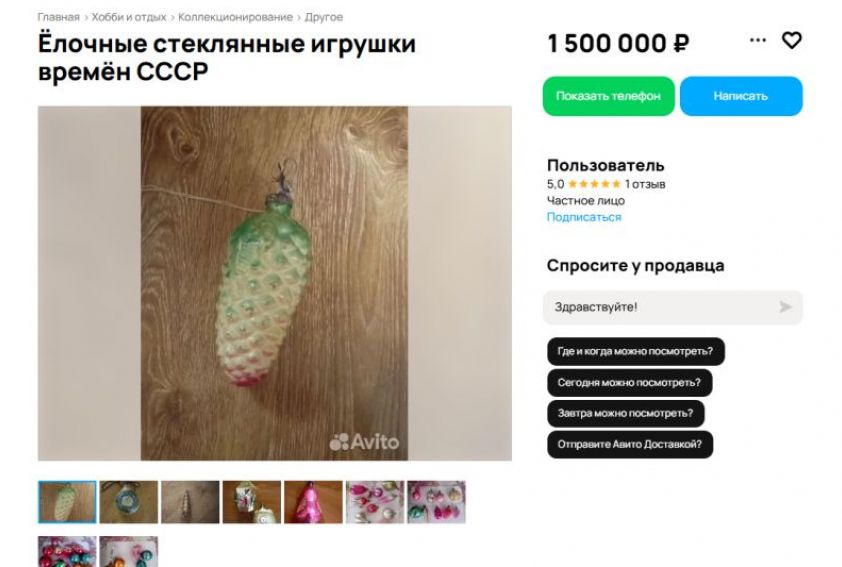Open Хобби и отдых breadcrumb
The width and height of the screenshot is (842, 567).
[129, 17]
